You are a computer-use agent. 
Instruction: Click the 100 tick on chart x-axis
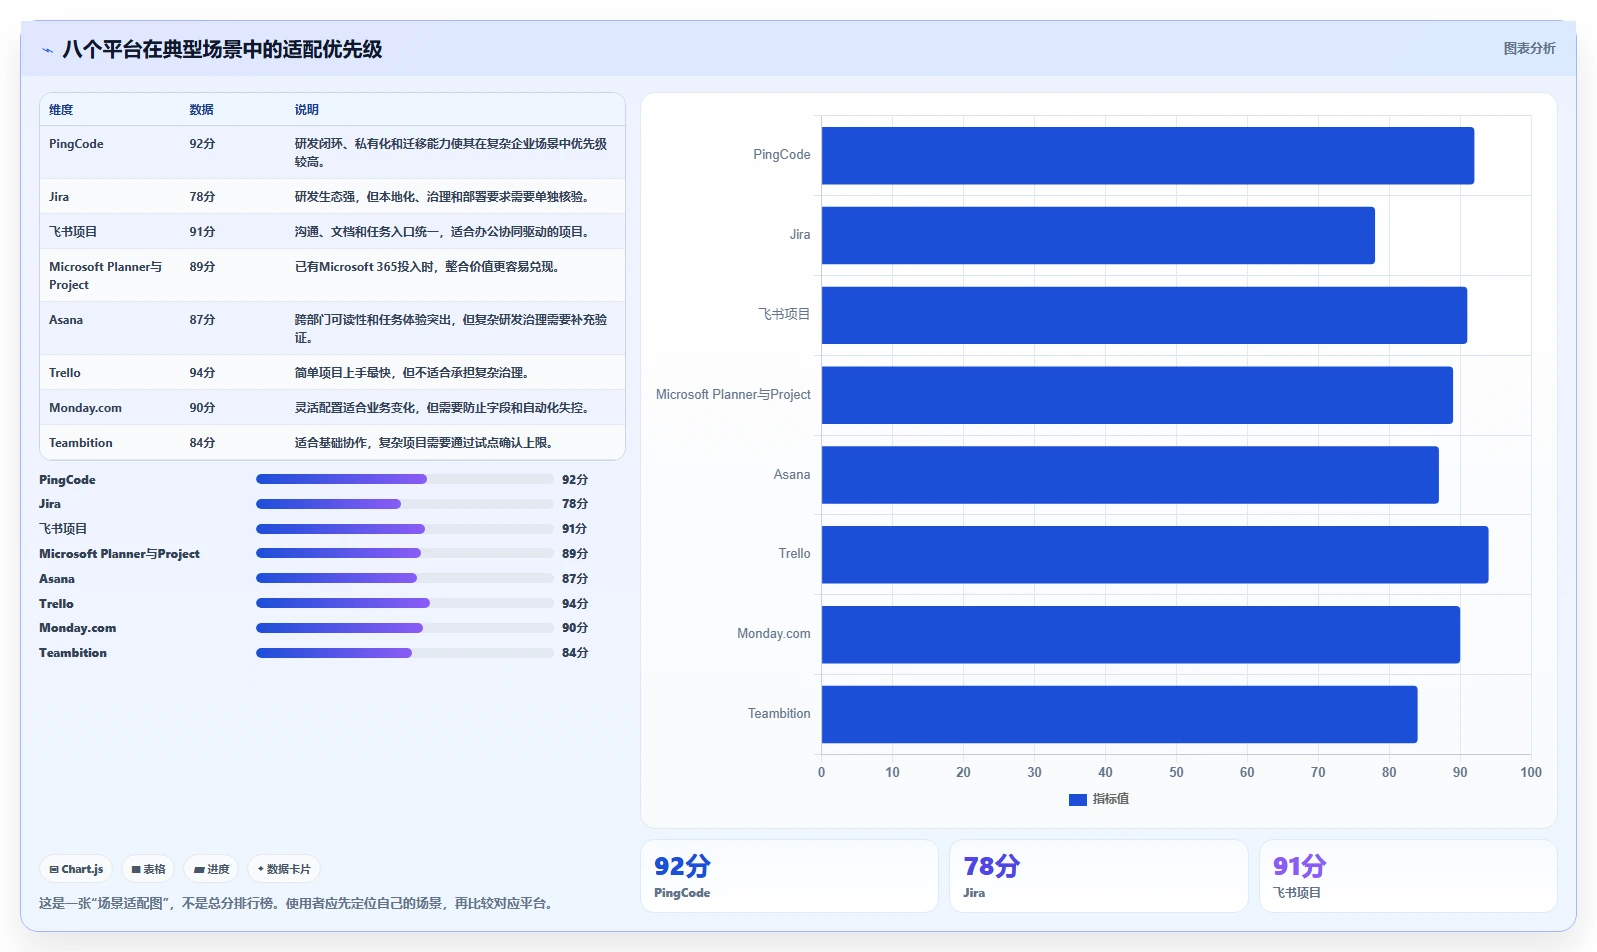coord(1530,772)
